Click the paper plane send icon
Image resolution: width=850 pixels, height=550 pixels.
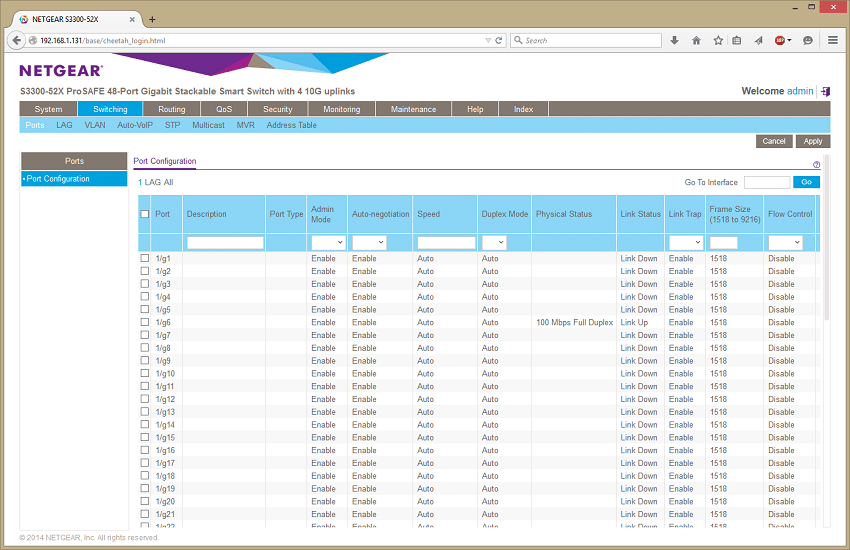[758, 40]
